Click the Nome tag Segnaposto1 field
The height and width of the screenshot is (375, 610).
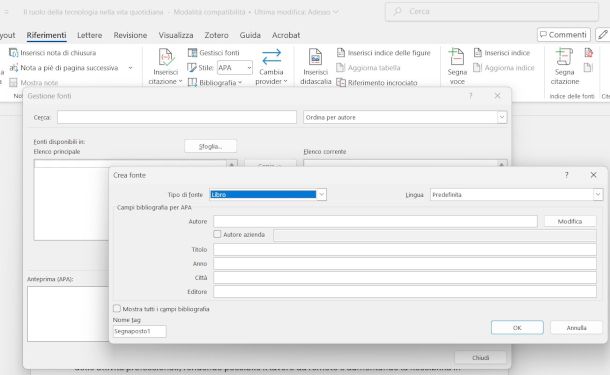click(139, 331)
